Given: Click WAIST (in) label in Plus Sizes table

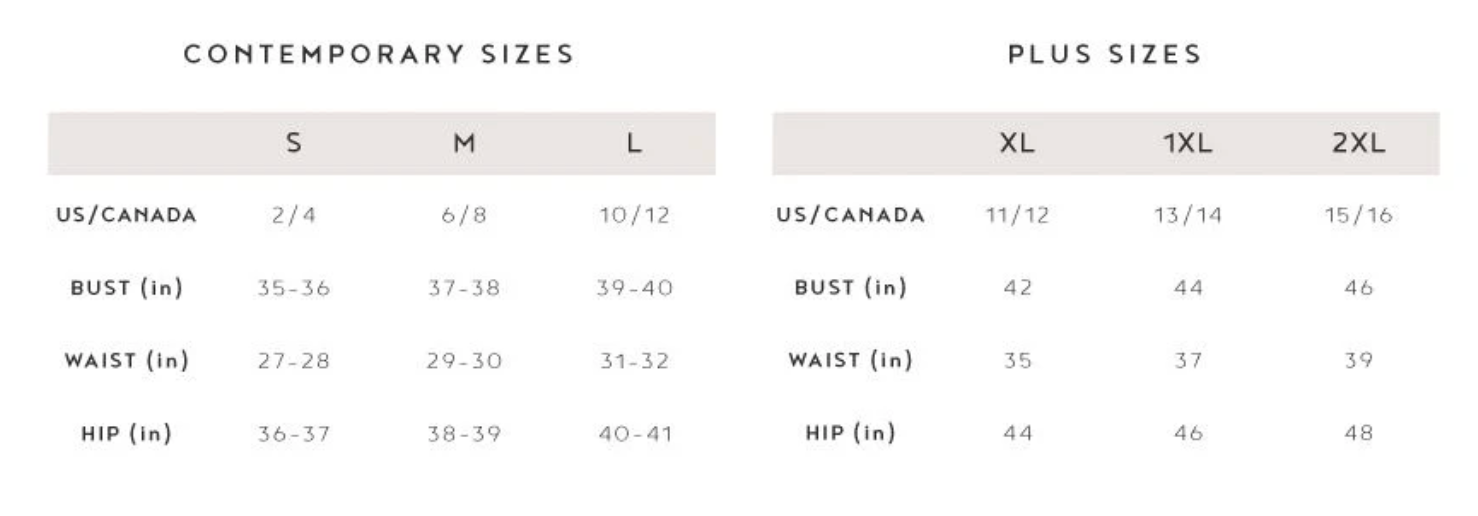Looking at the screenshot, I should point(851,360).
